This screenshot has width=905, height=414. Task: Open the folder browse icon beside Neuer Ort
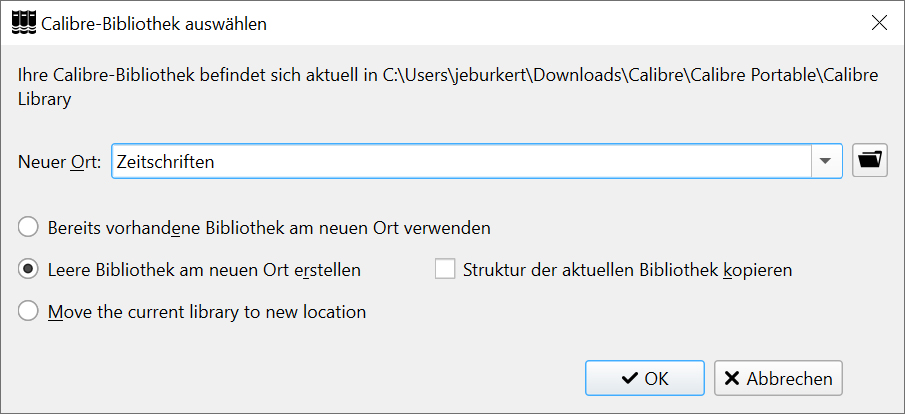click(870, 160)
